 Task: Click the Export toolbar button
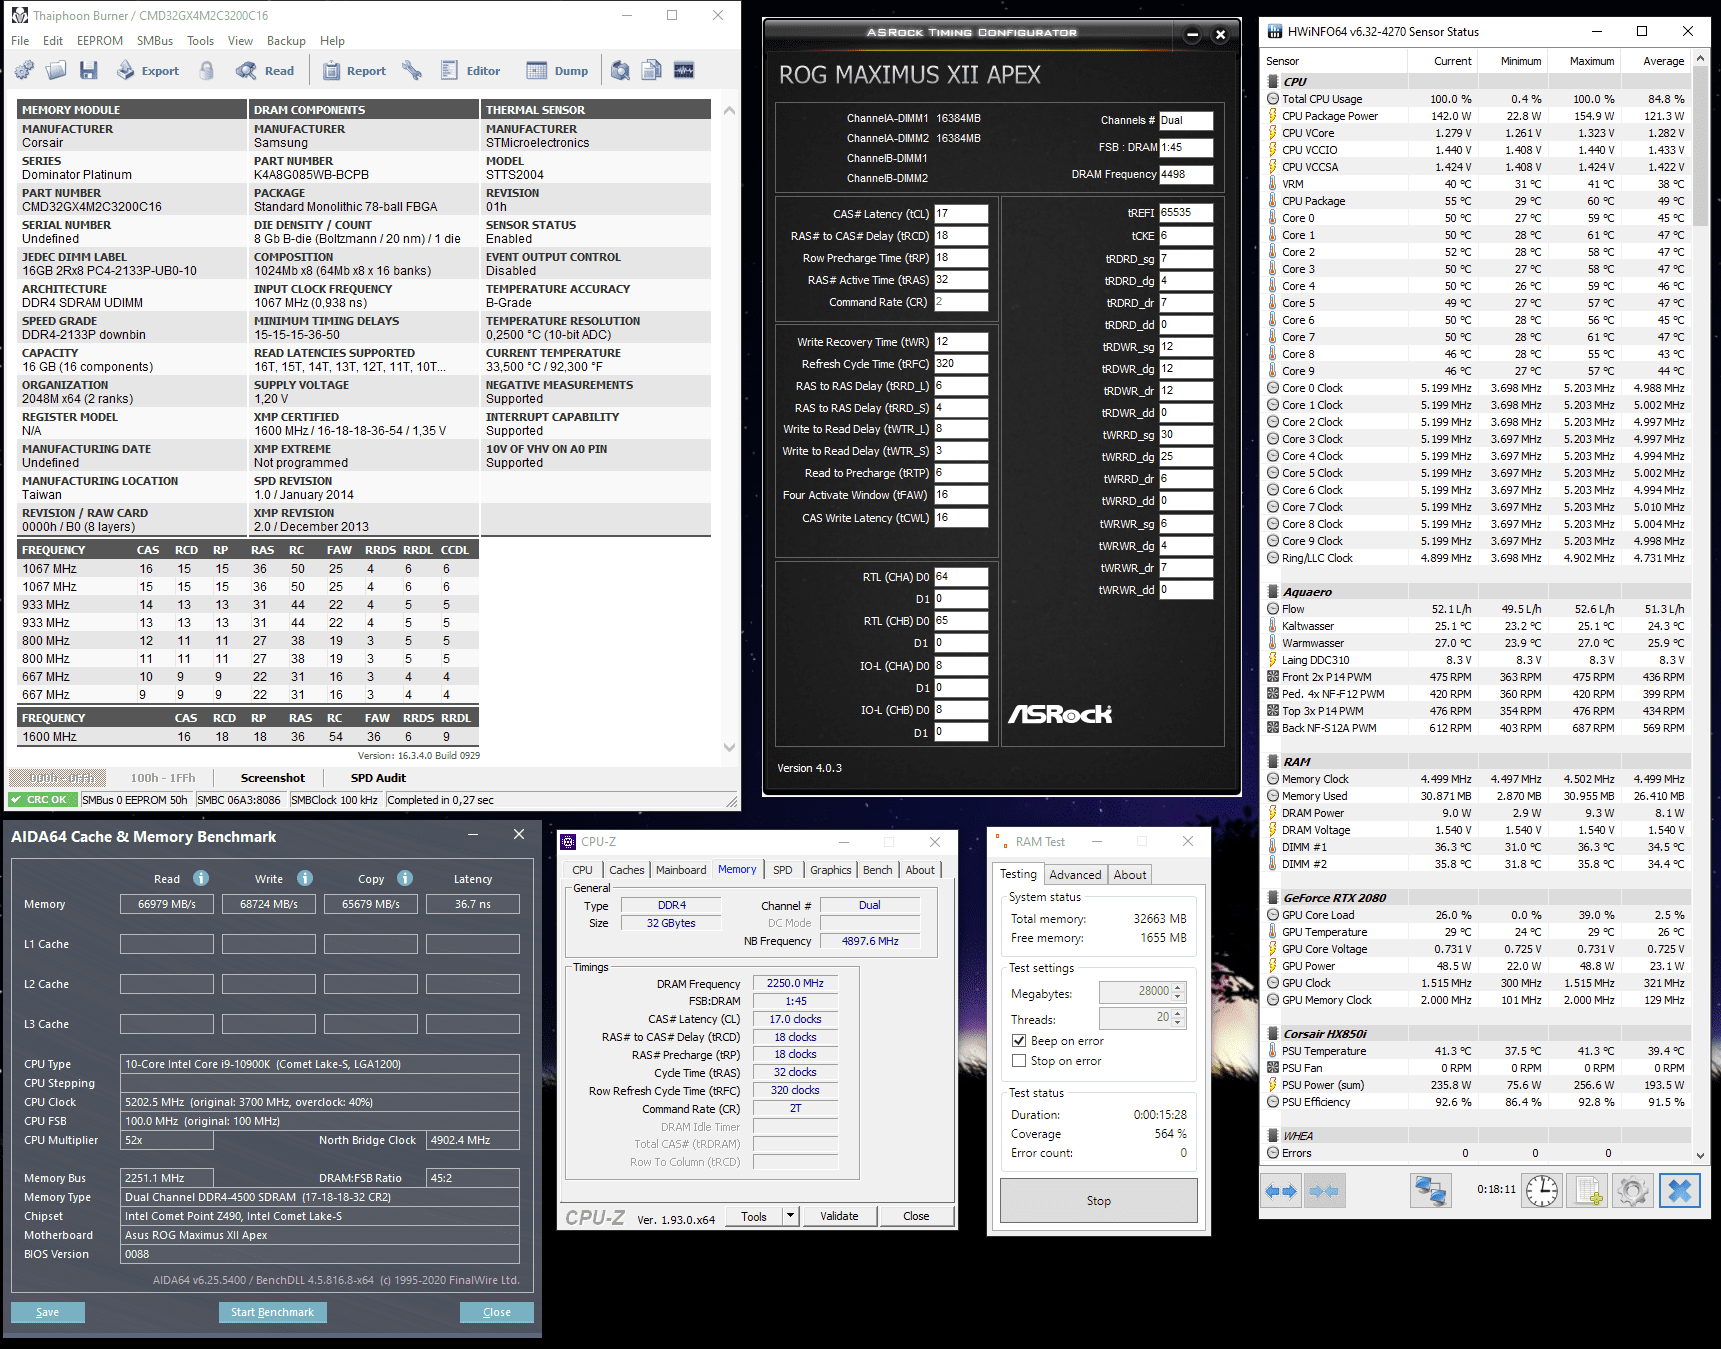tap(148, 71)
